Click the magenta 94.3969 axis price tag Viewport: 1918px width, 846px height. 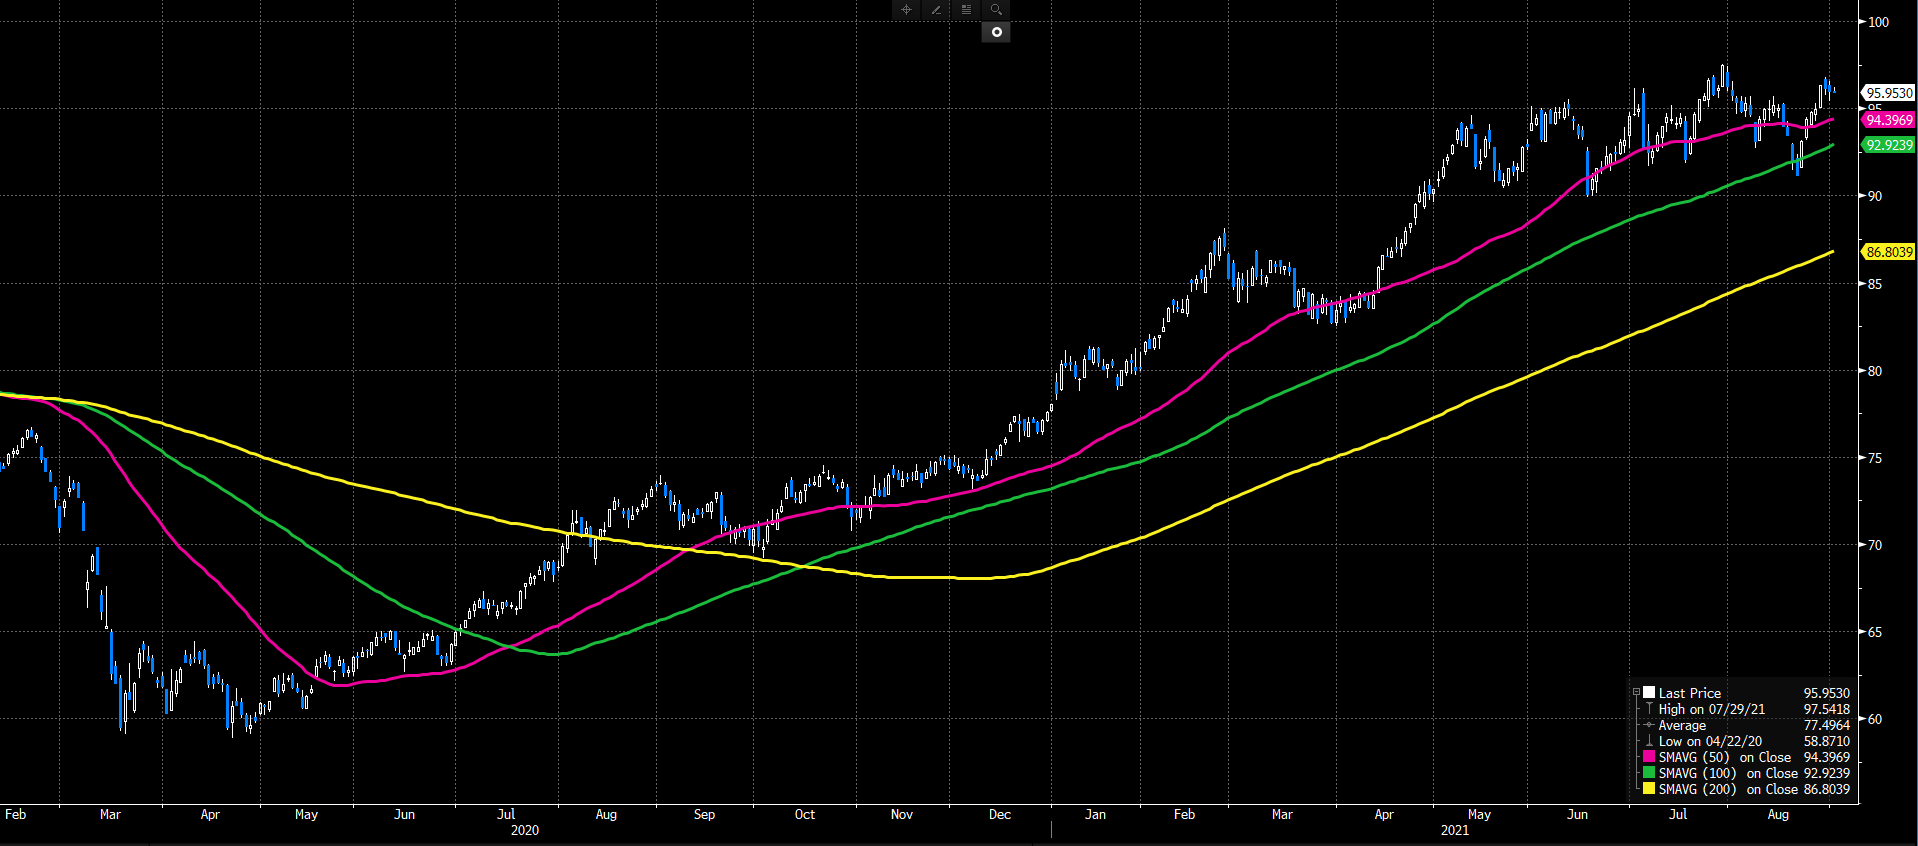pos(1889,120)
